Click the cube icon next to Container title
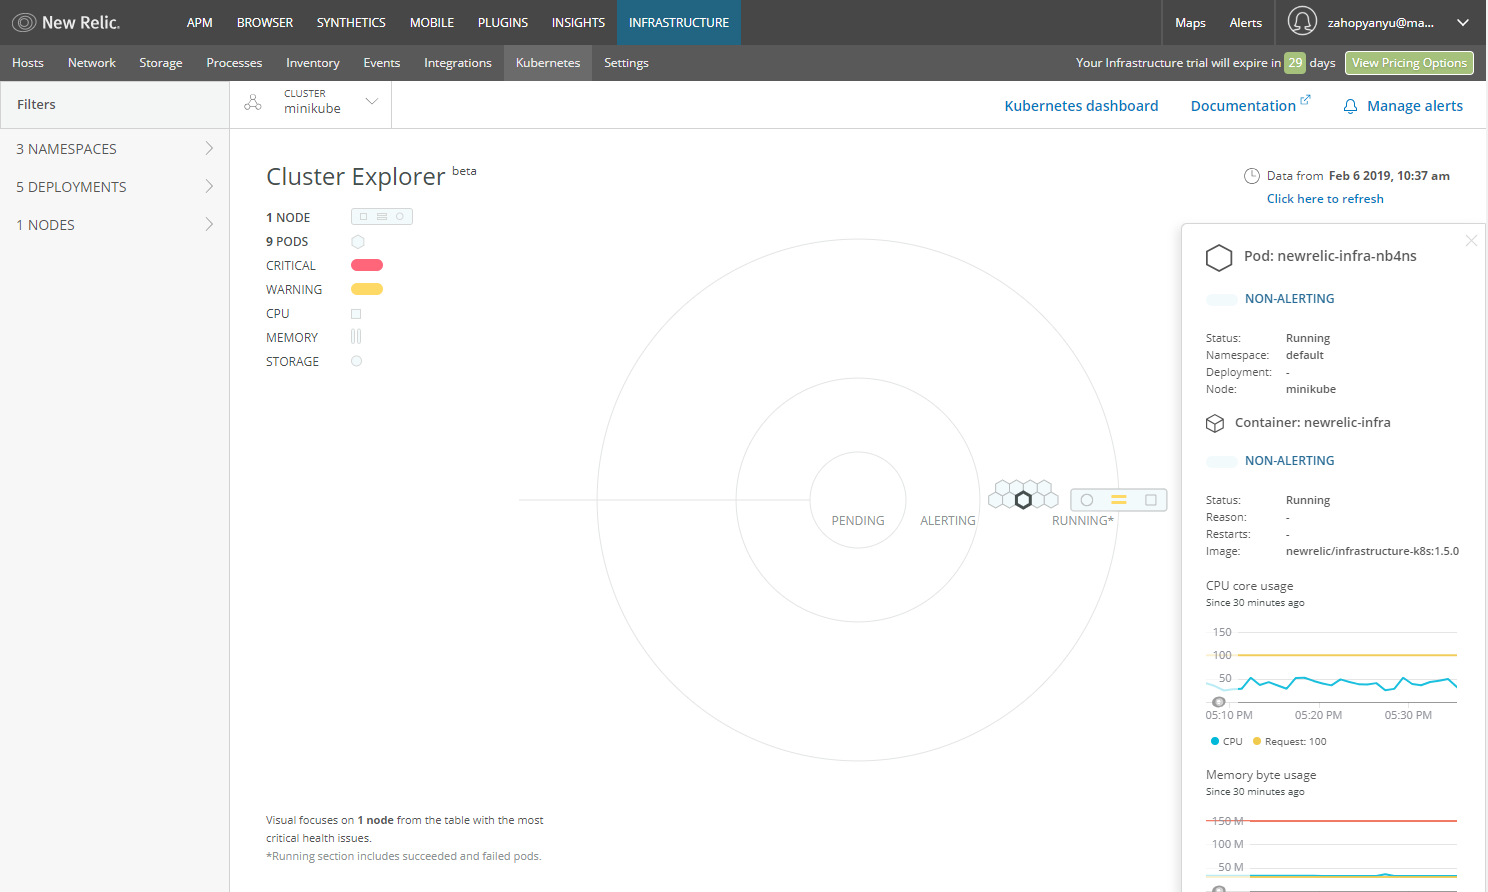The height and width of the screenshot is (892, 1488). (x=1215, y=423)
